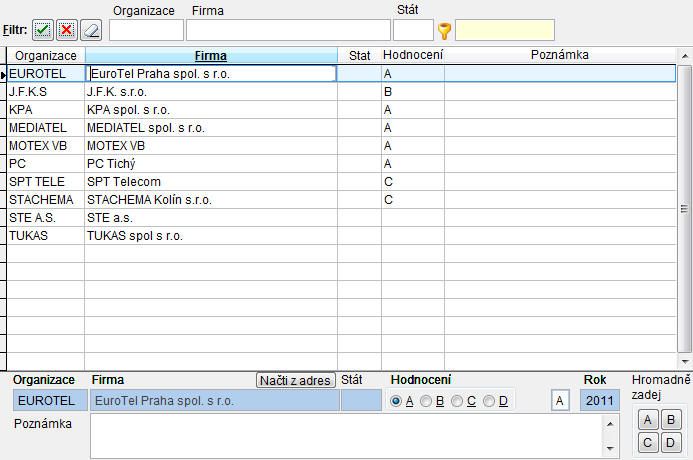The image size is (693, 460).
Task: Click the Poznámka text area
Action: pyautogui.click(x=346, y=436)
